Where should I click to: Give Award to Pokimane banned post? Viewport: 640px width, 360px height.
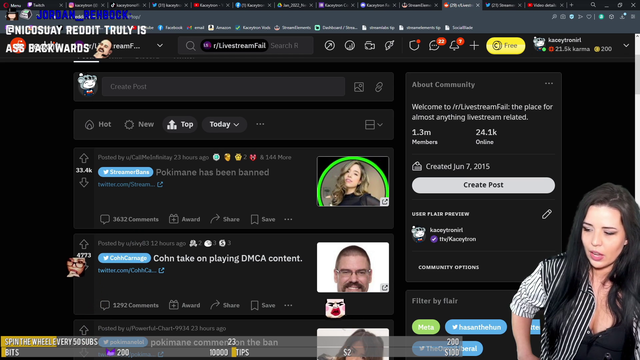[x=184, y=219]
